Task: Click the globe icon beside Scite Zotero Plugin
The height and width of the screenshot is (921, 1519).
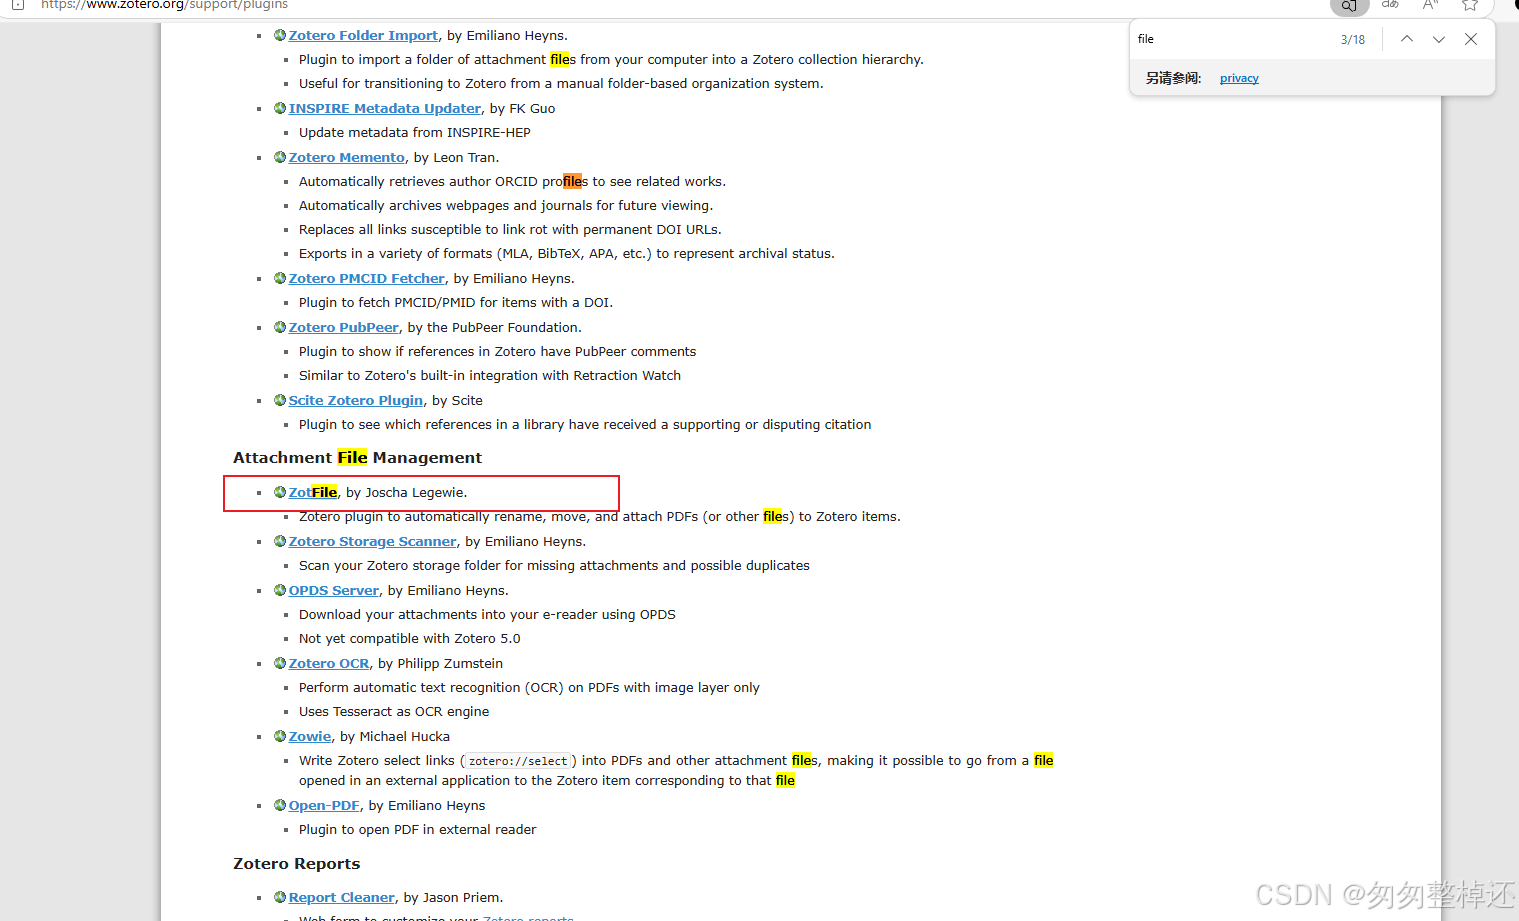Action: 280,400
